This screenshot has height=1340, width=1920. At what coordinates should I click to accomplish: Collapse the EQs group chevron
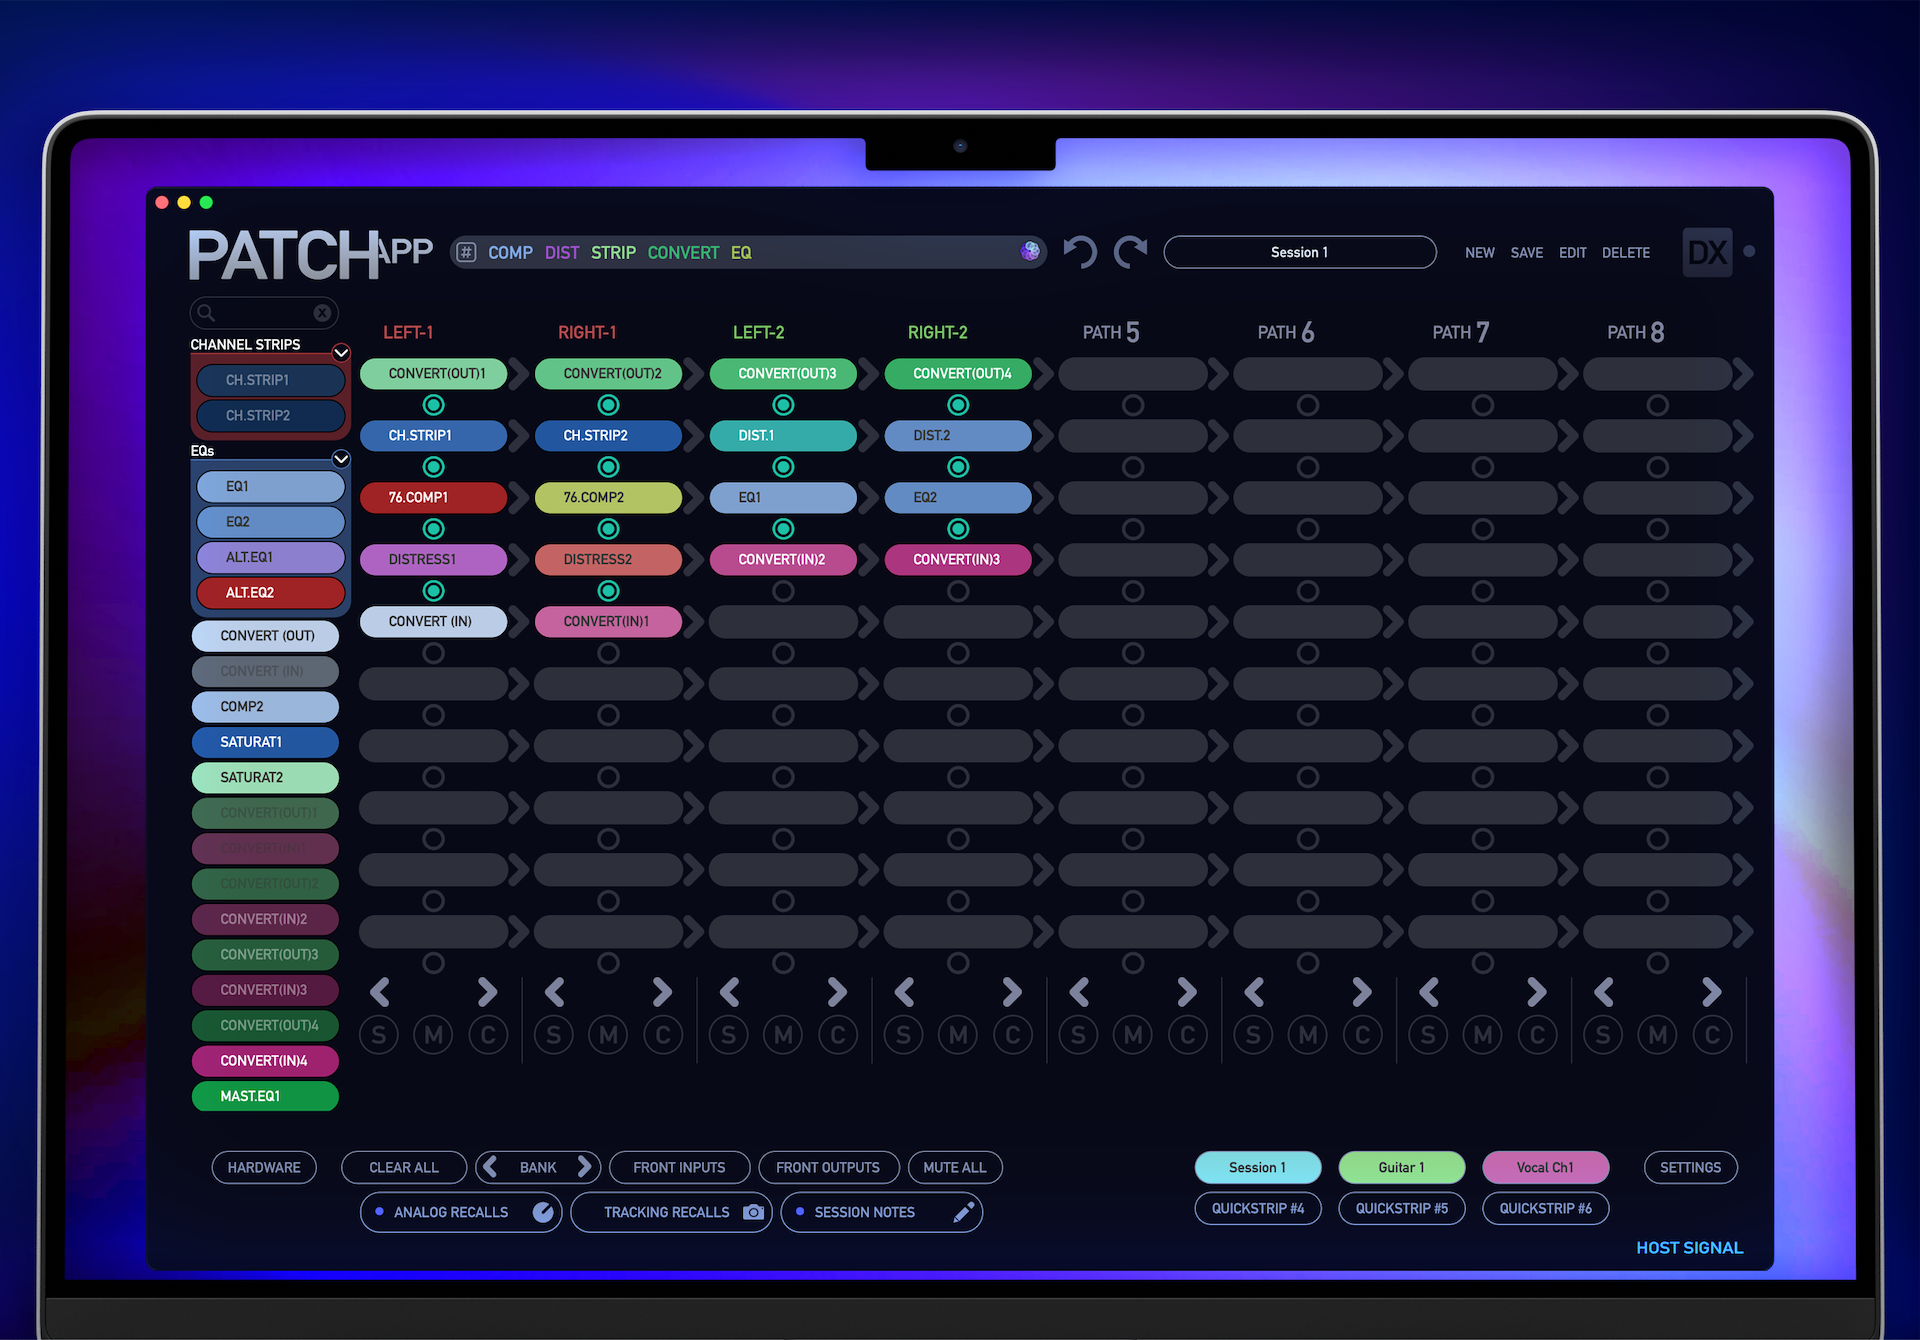(x=341, y=458)
